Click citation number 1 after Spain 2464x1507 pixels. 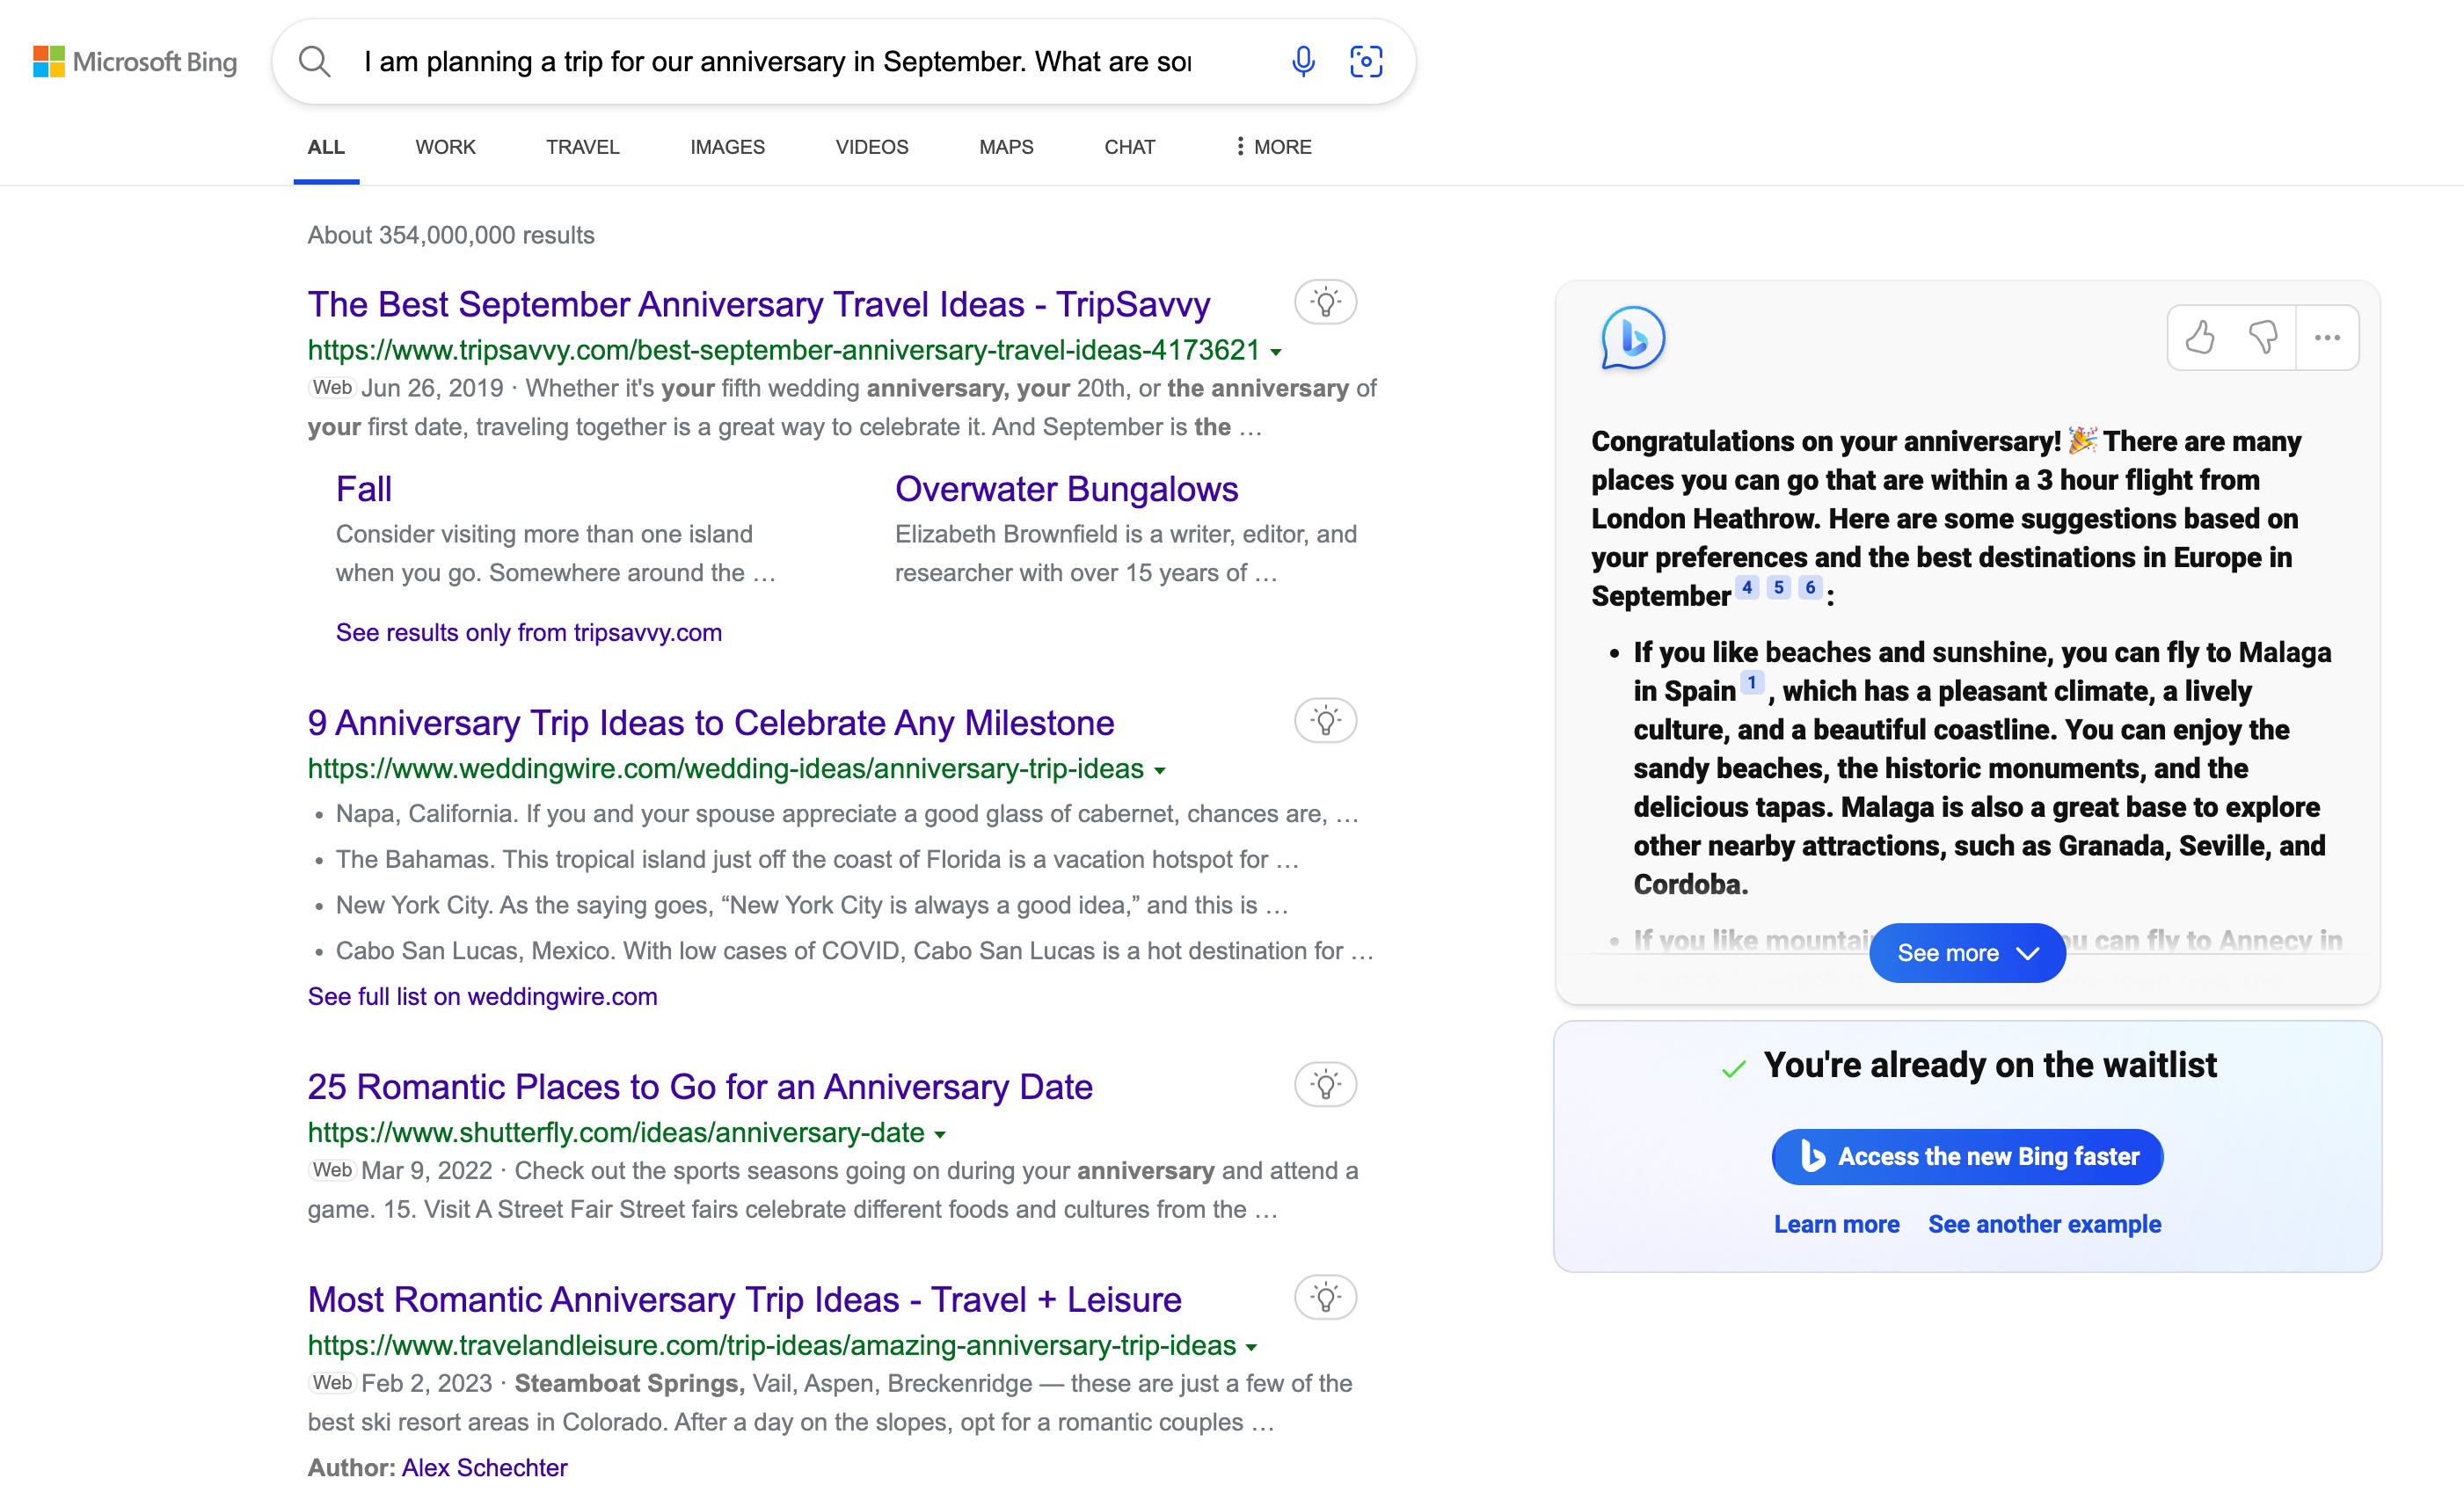(1751, 683)
